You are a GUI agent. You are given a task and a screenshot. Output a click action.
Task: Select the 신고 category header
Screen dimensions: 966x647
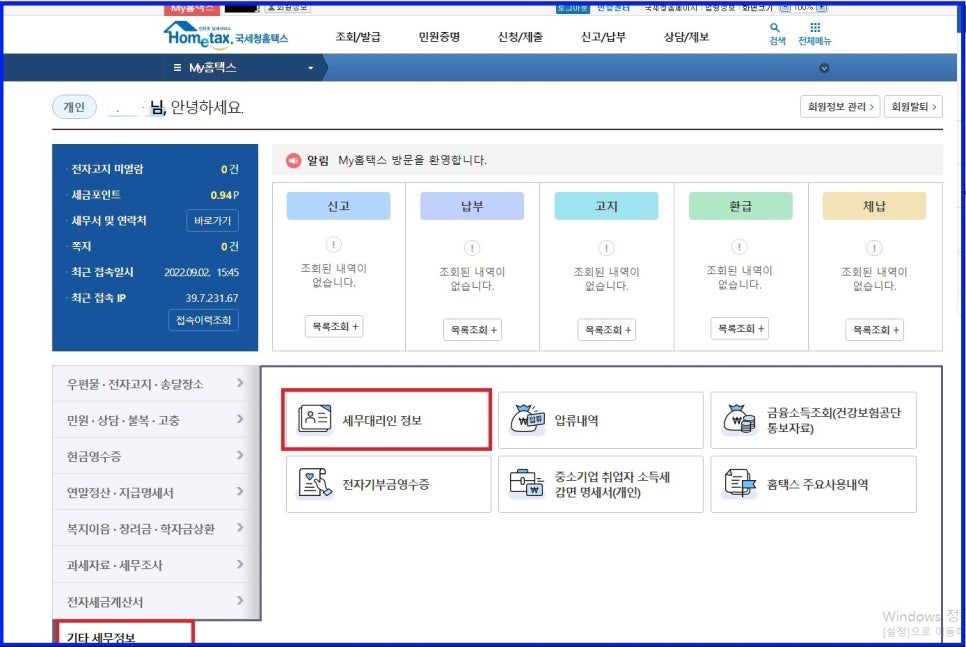[x=338, y=206]
